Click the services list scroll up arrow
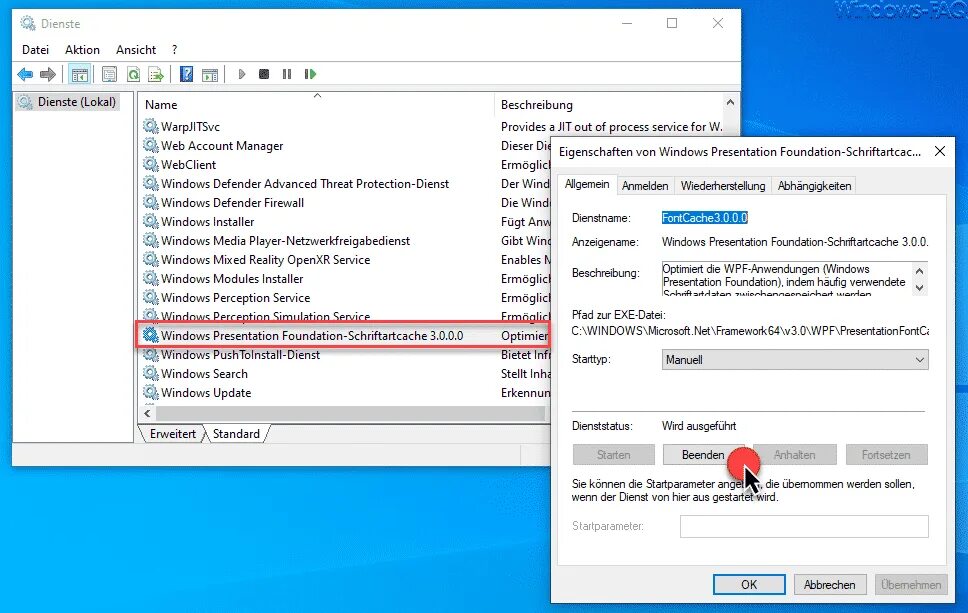This screenshot has height=613, width=968. 730,102
